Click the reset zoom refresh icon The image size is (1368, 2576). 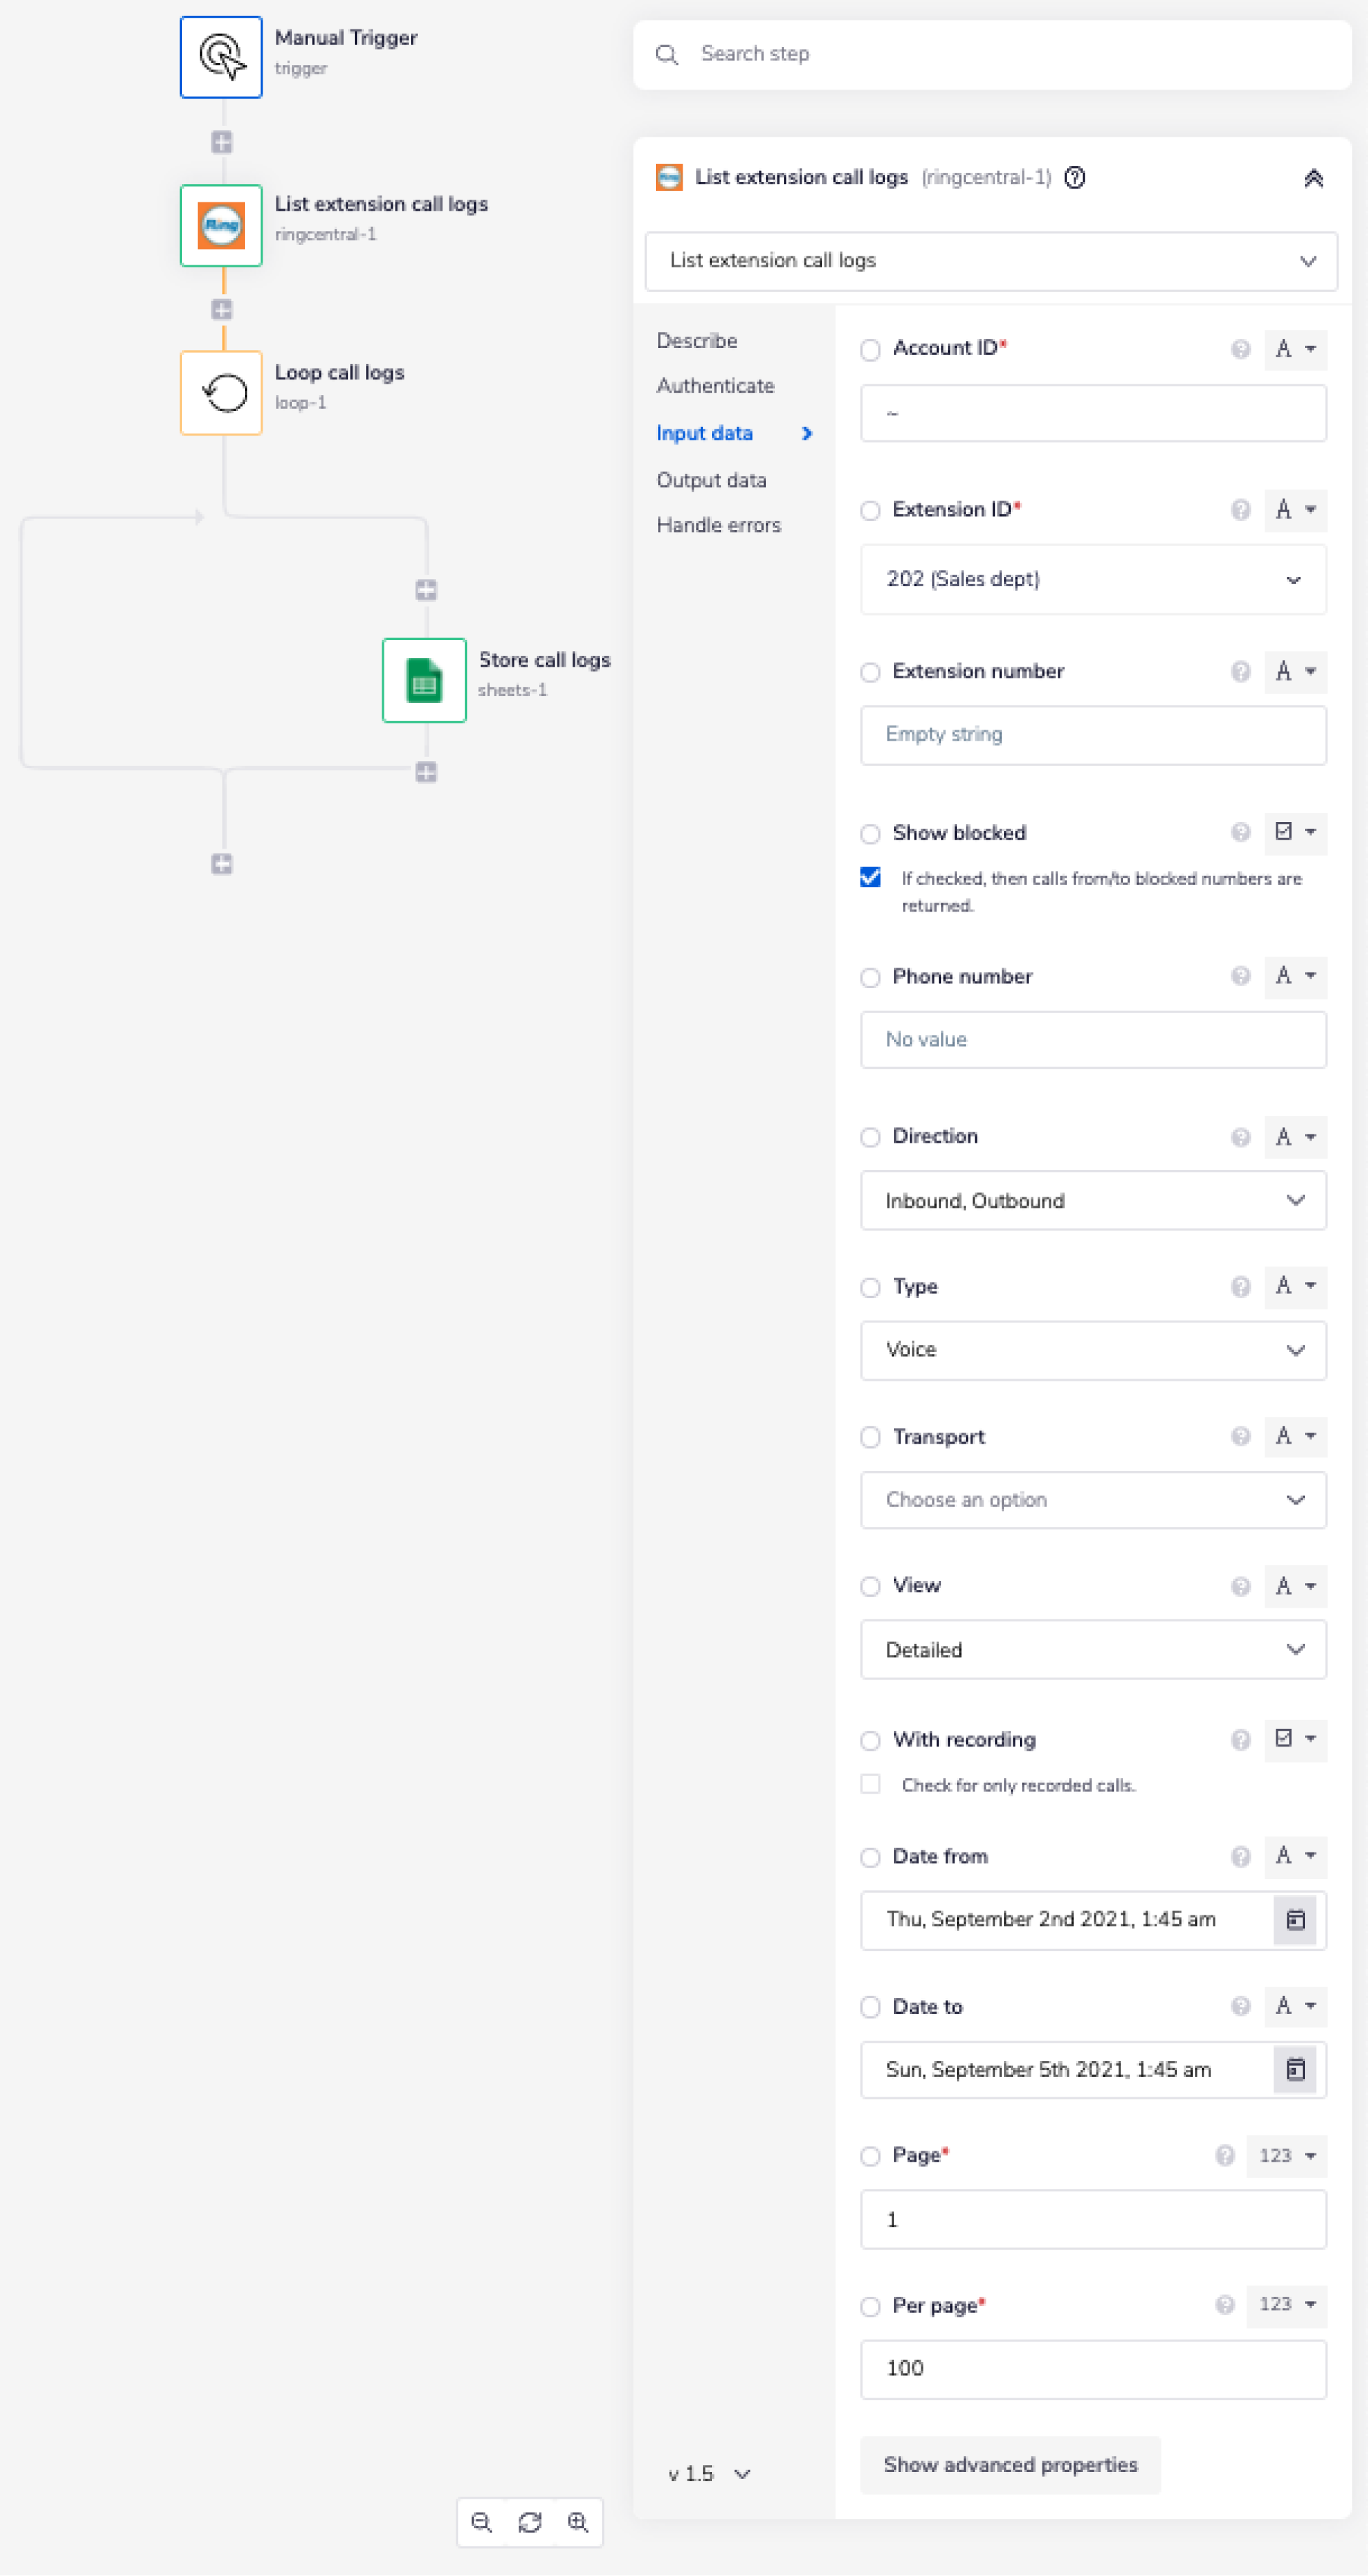pos(530,2522)
